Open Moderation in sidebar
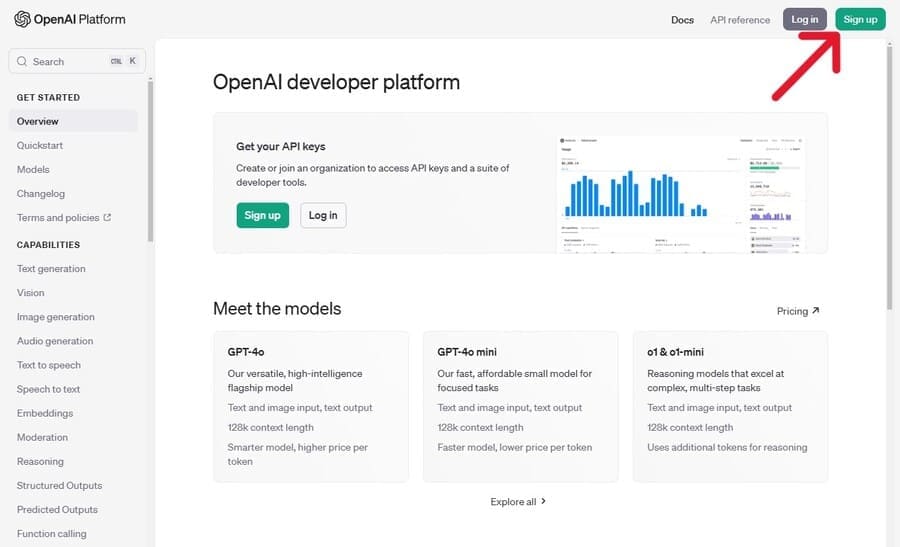This screenshot has width=900, height=547. [42, 437]
